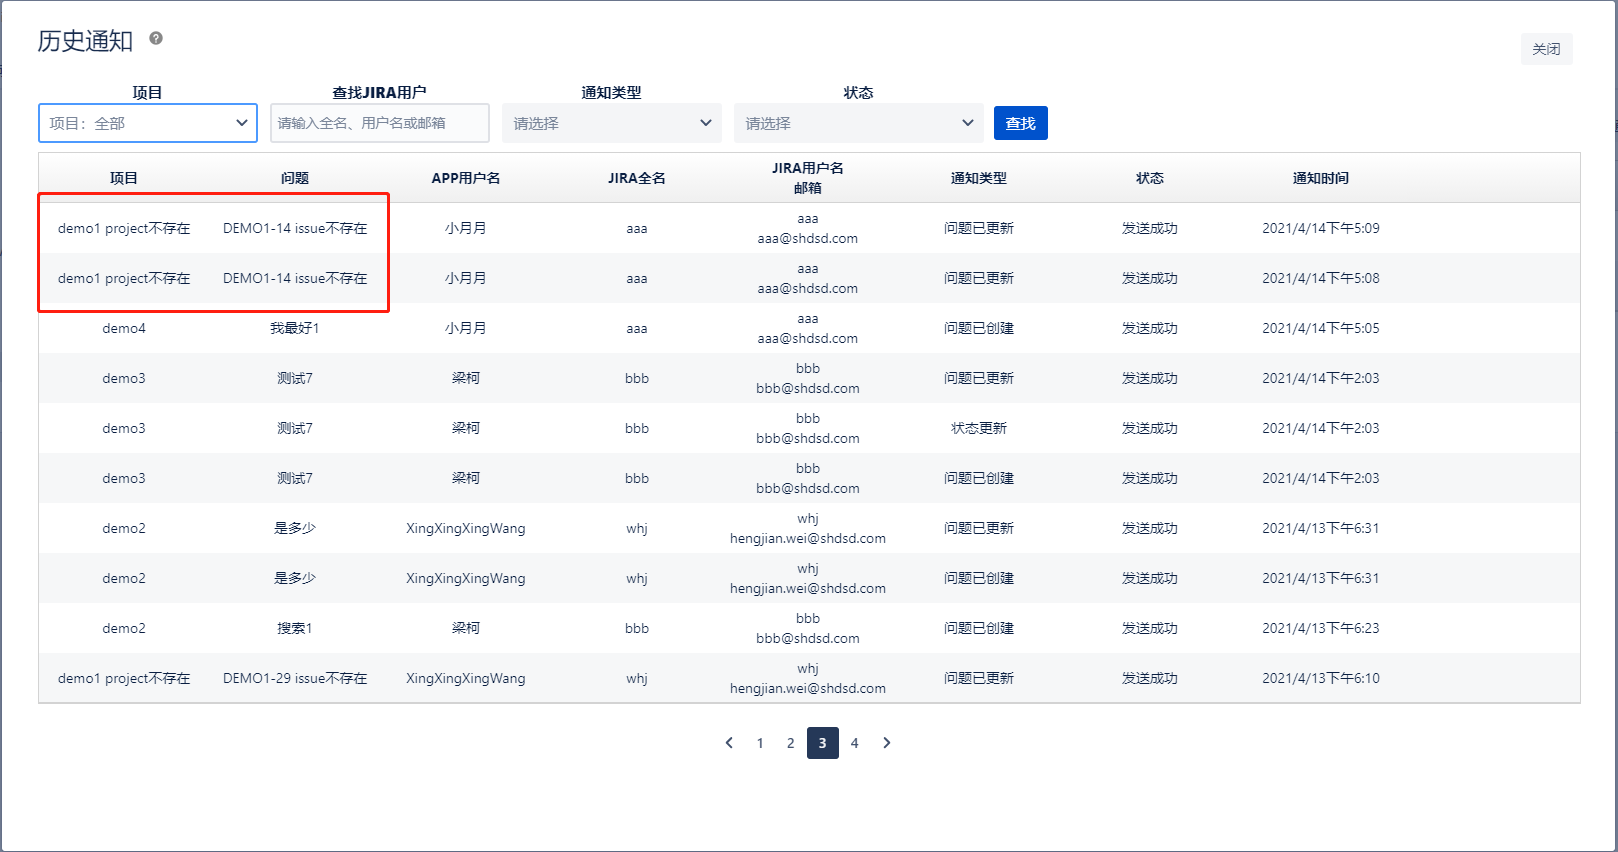Open the 项目 dropdown filter
The height and width of the screenshot is (852, 1618).
pos(148,123)
